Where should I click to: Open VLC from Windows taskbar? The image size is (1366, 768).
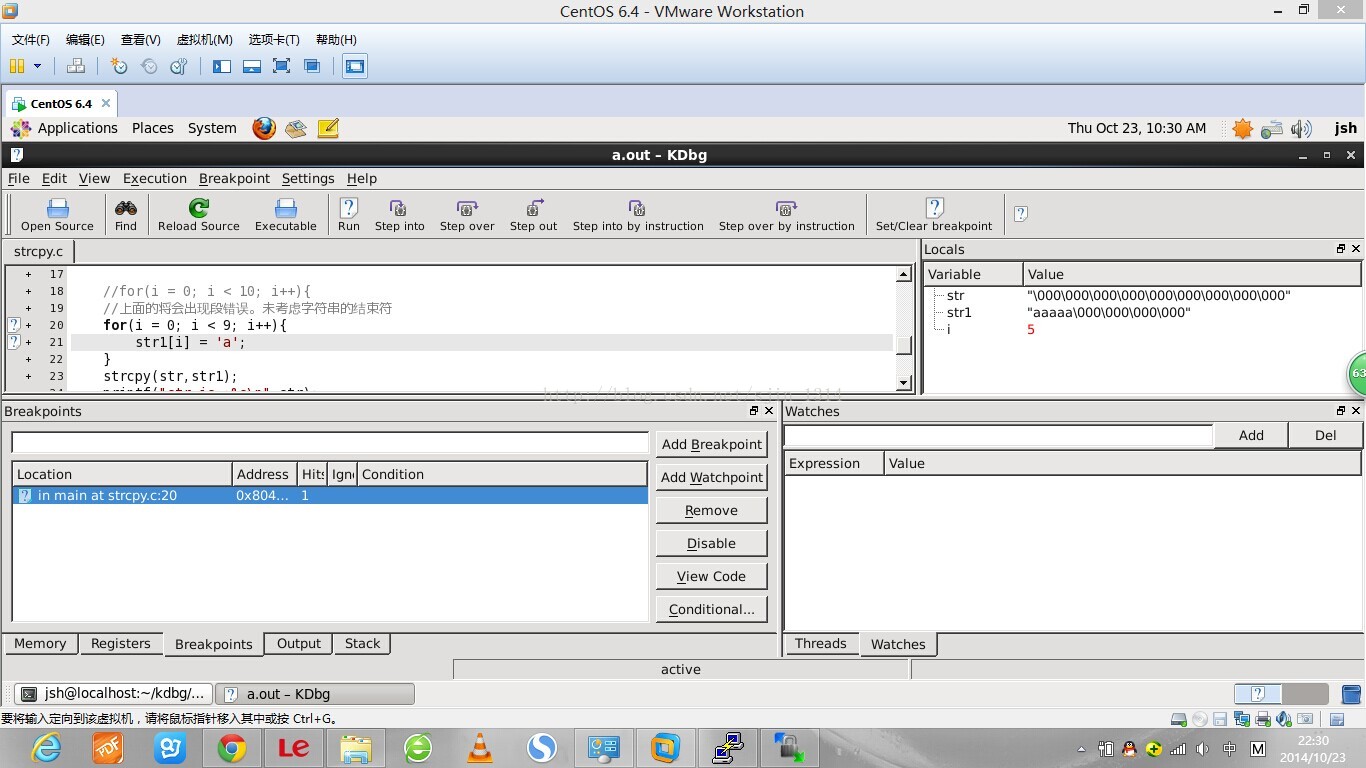coord(480,747)
